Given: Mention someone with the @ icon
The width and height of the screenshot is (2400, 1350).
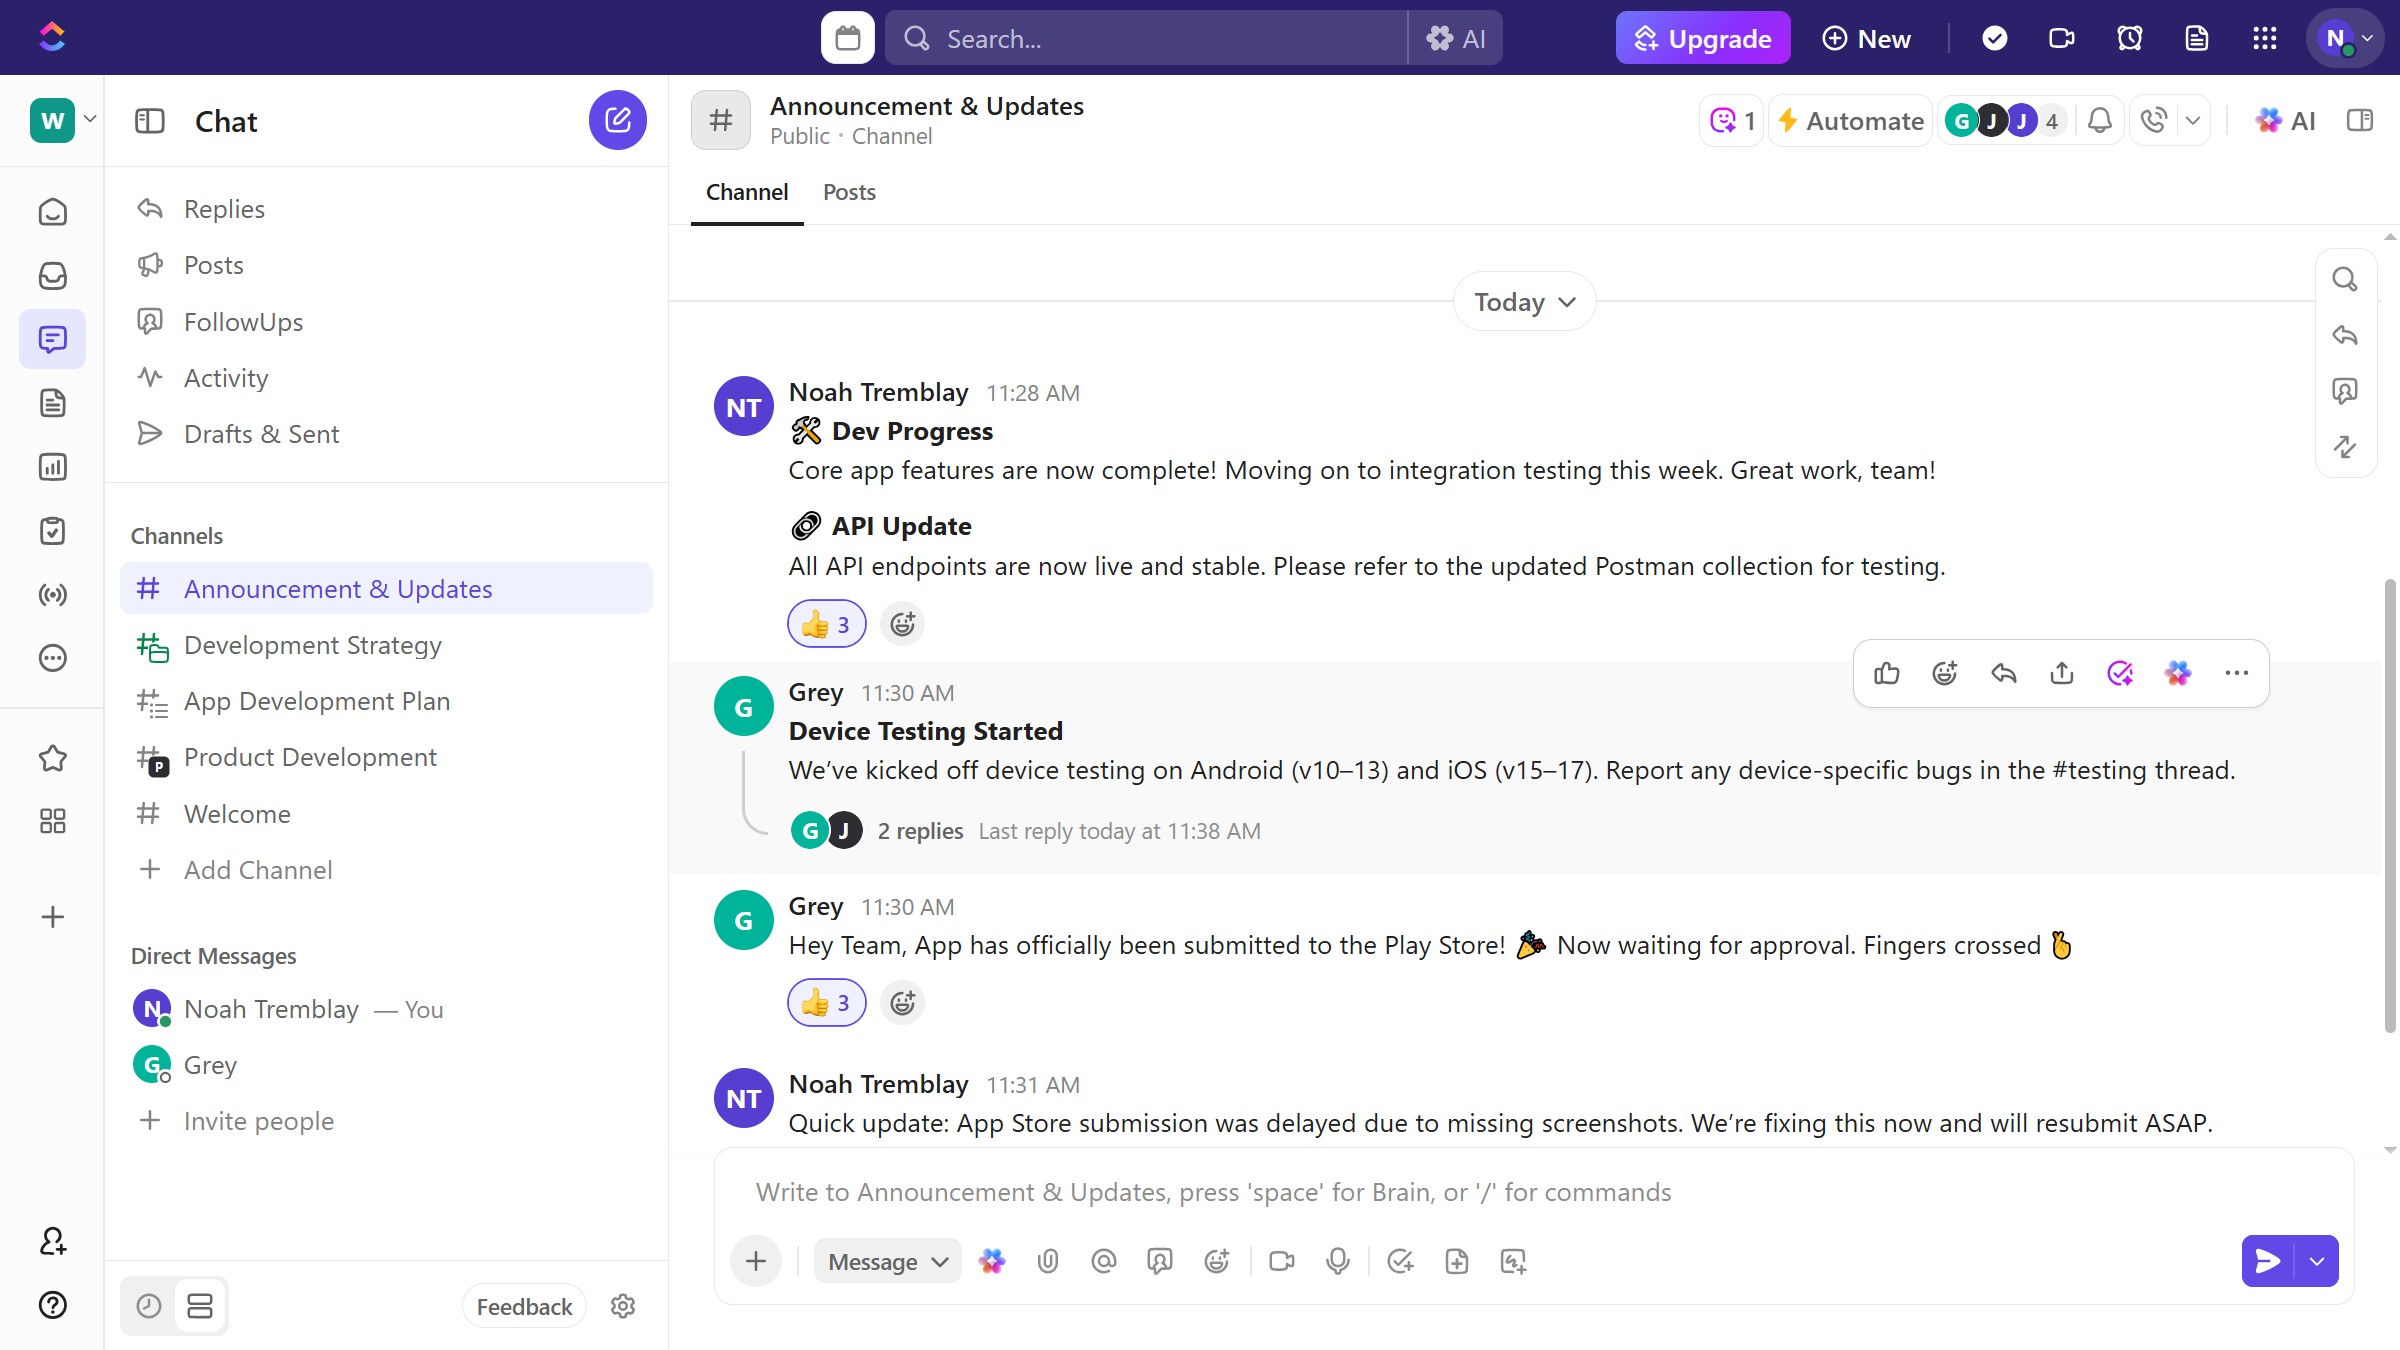Looking at the screenshot, I should click(x=1103, y=1261).
